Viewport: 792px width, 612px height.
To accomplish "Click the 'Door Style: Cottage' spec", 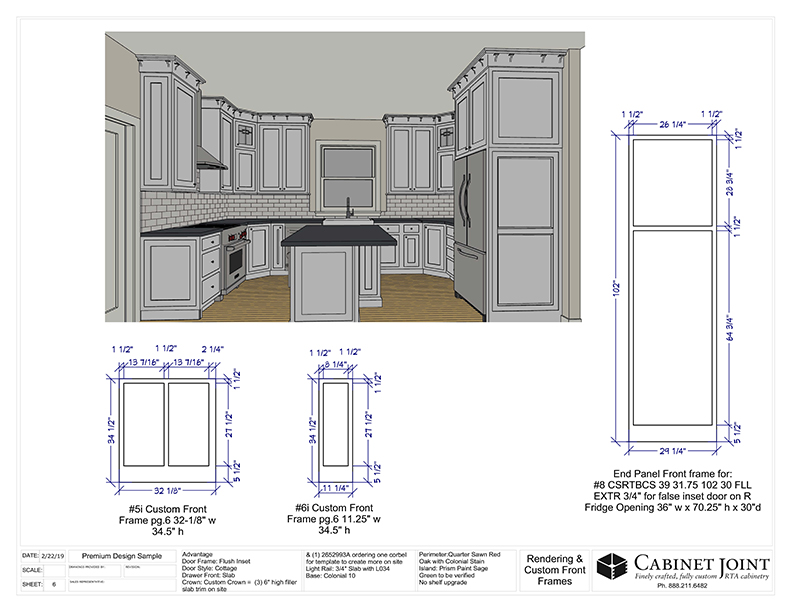I will (x=210, y=568).
